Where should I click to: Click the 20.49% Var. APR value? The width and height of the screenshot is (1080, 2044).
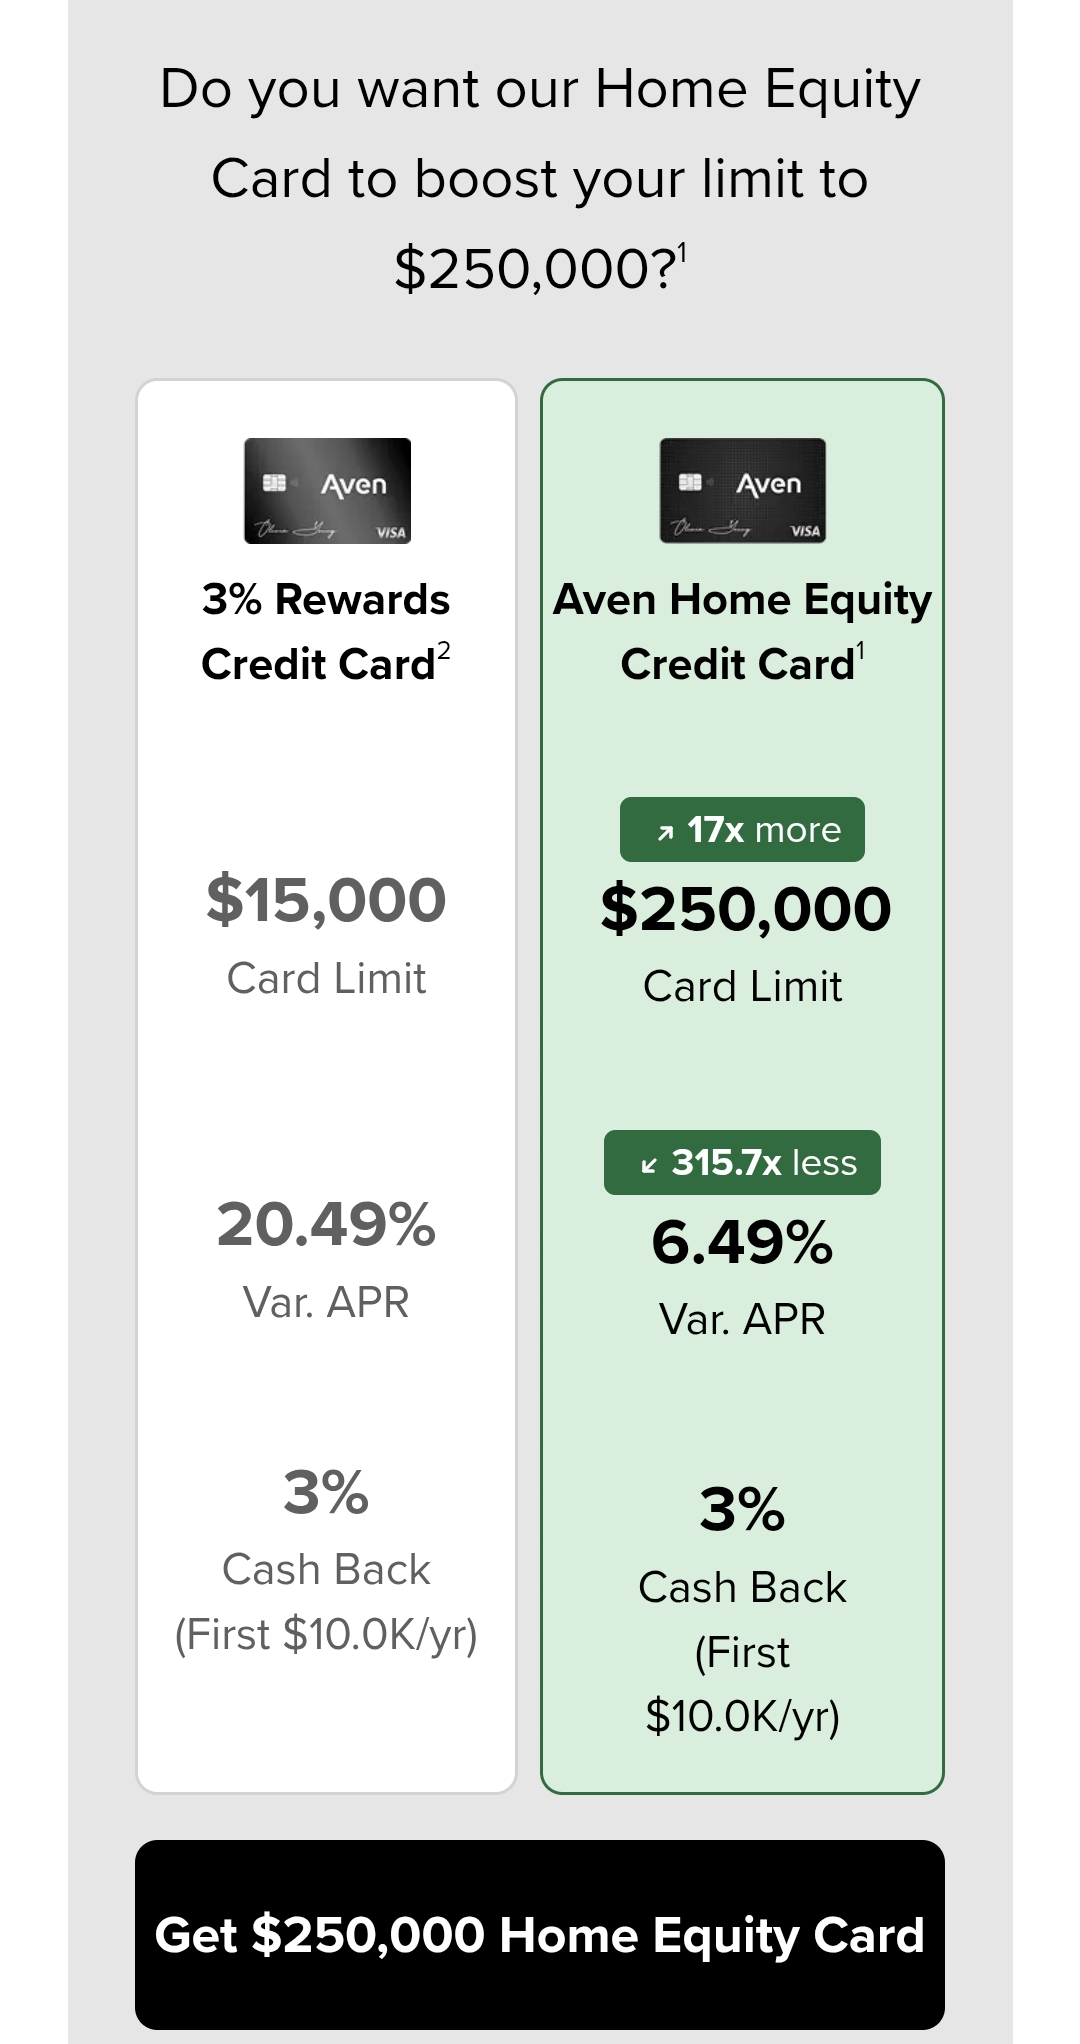coord(326,1224)
